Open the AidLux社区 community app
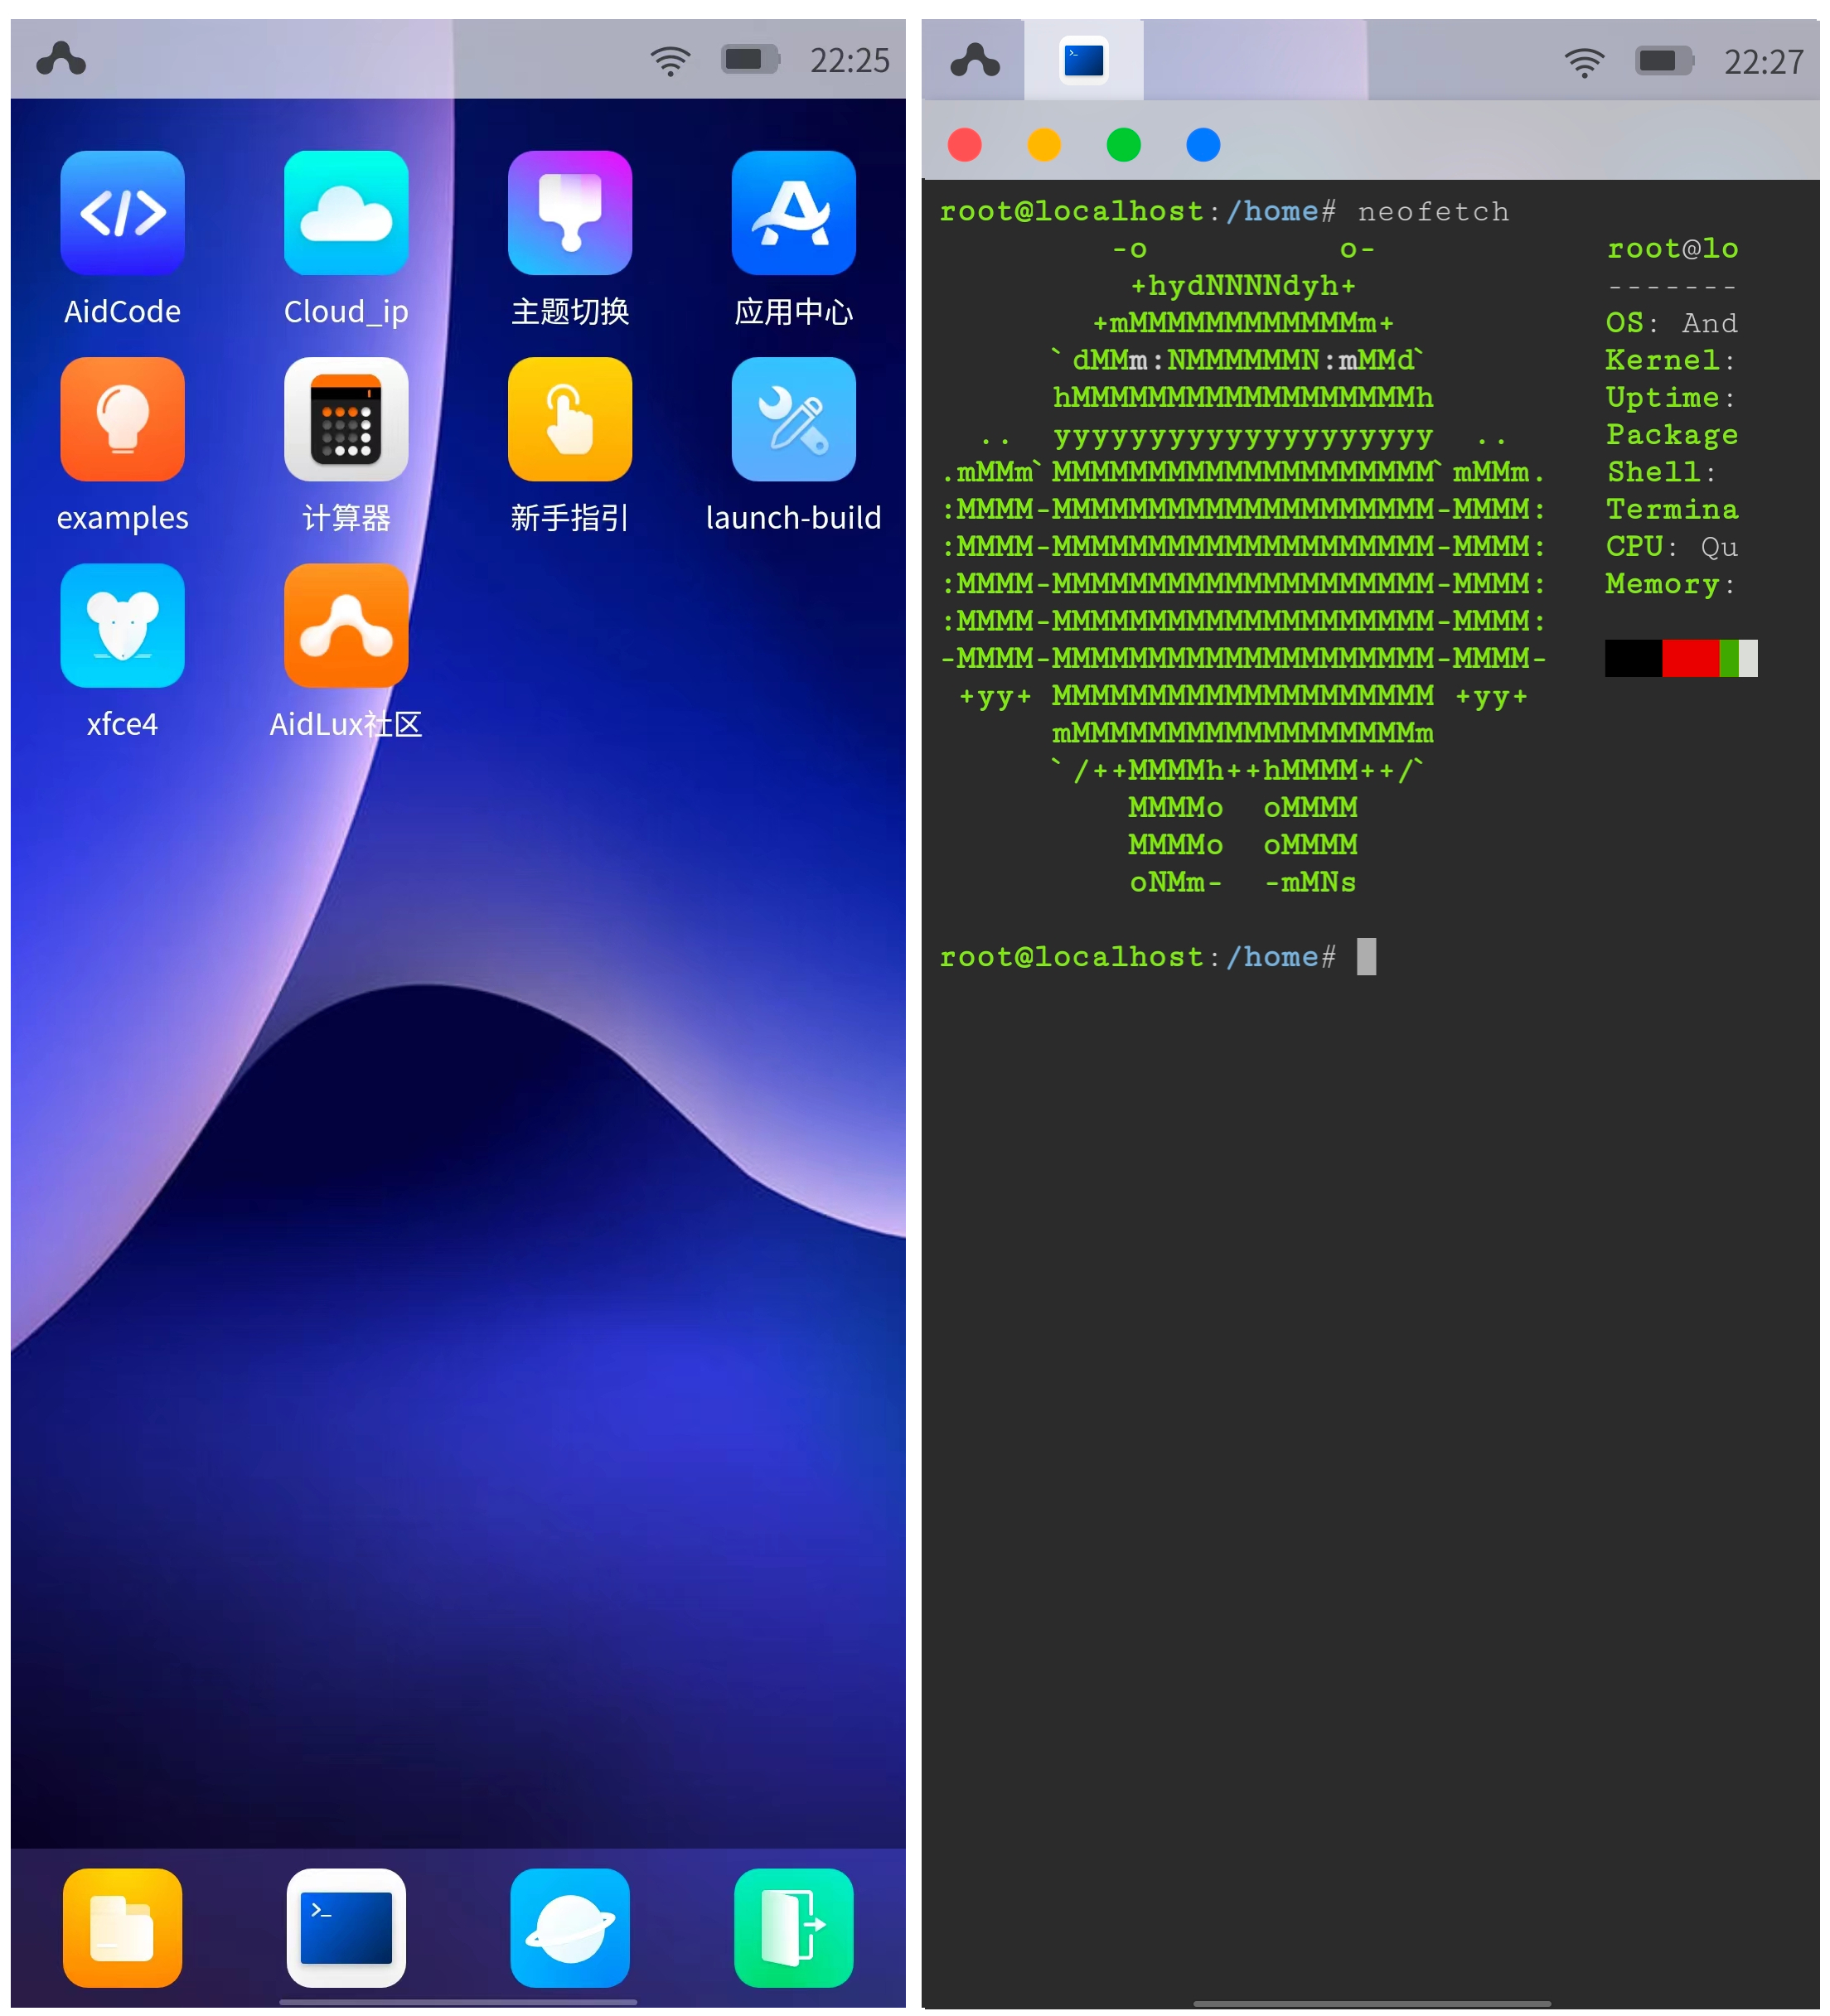Screen dimensions: 1830x2016 coord(346,625)
